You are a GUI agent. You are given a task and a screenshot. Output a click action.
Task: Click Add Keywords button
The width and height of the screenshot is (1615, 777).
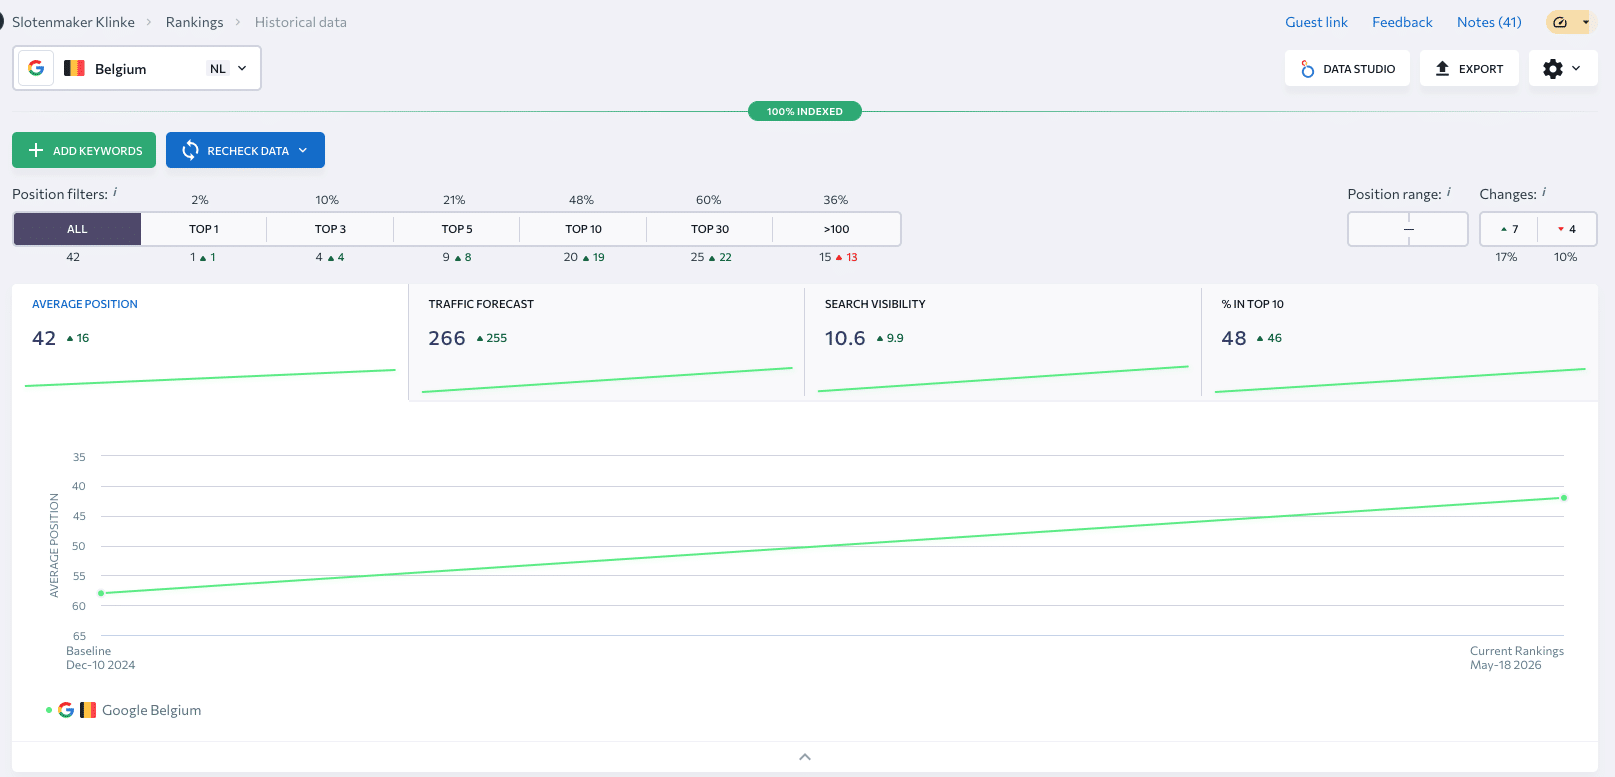pos(84,150)
